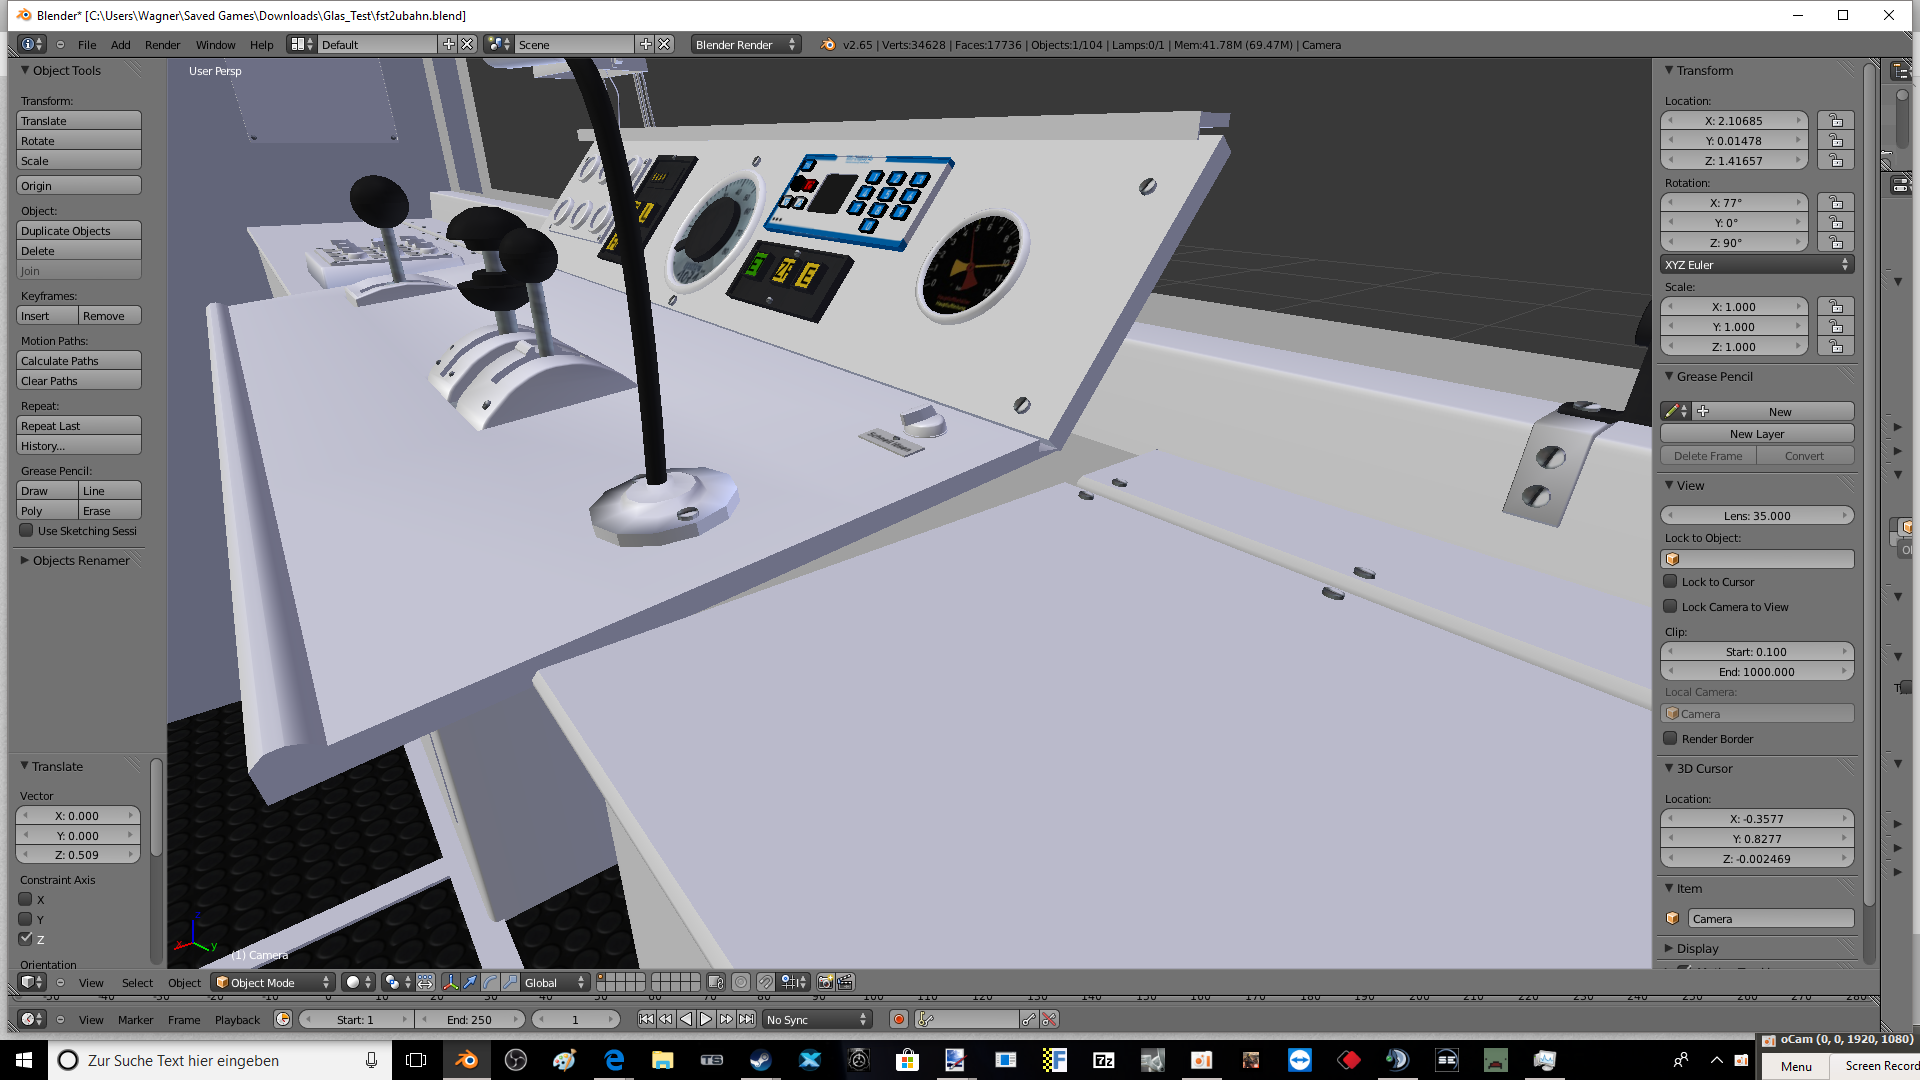Enable Lock to Cursor checkbox
This screenshot has width=1920, height=1080.
pyautogui.click(x=1670, y=581)
